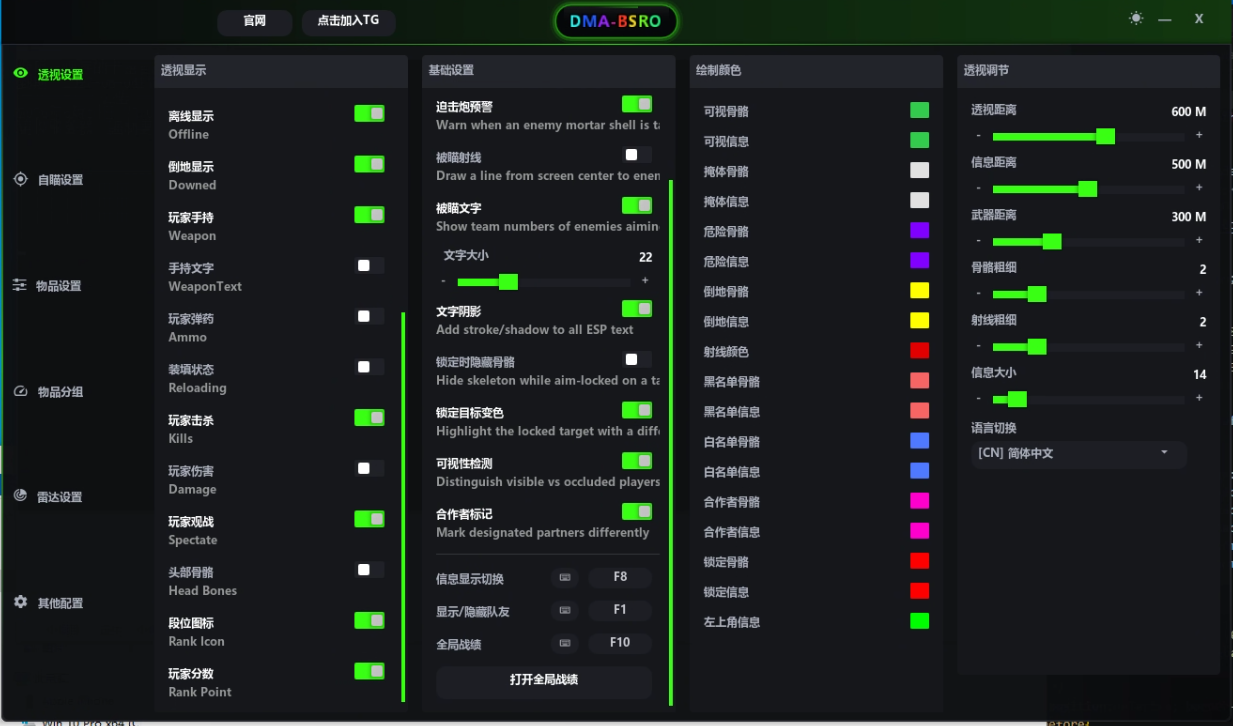Click the 射线颜色 red color swatch
Viewport: 1233px width, 726px height.
[x=919, y=351]
